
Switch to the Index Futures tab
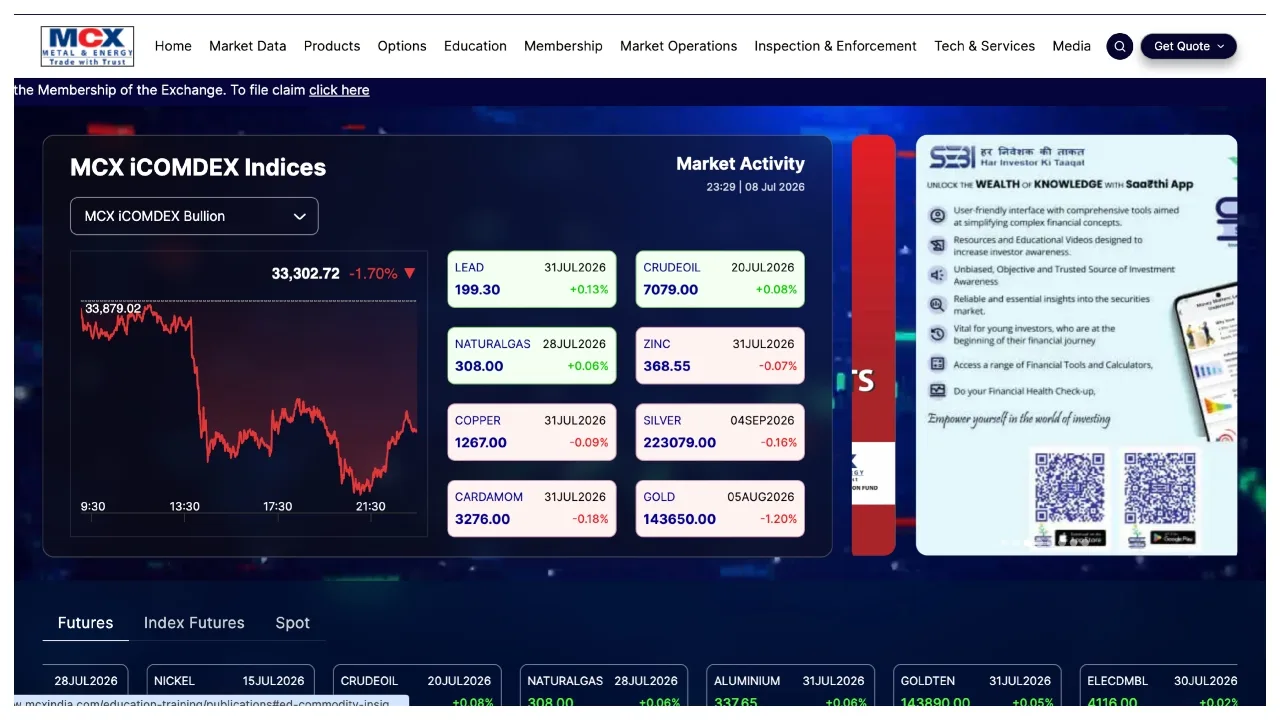(194, 623)
